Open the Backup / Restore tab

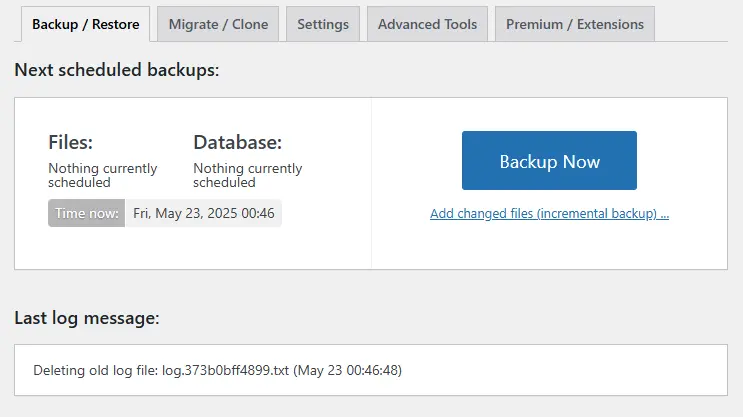point(85,24)
